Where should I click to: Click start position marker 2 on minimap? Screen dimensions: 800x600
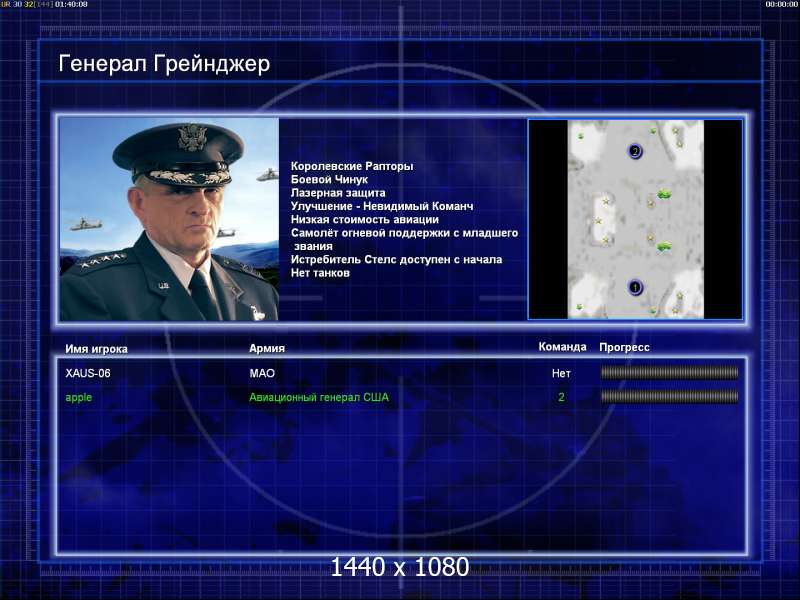635,151
